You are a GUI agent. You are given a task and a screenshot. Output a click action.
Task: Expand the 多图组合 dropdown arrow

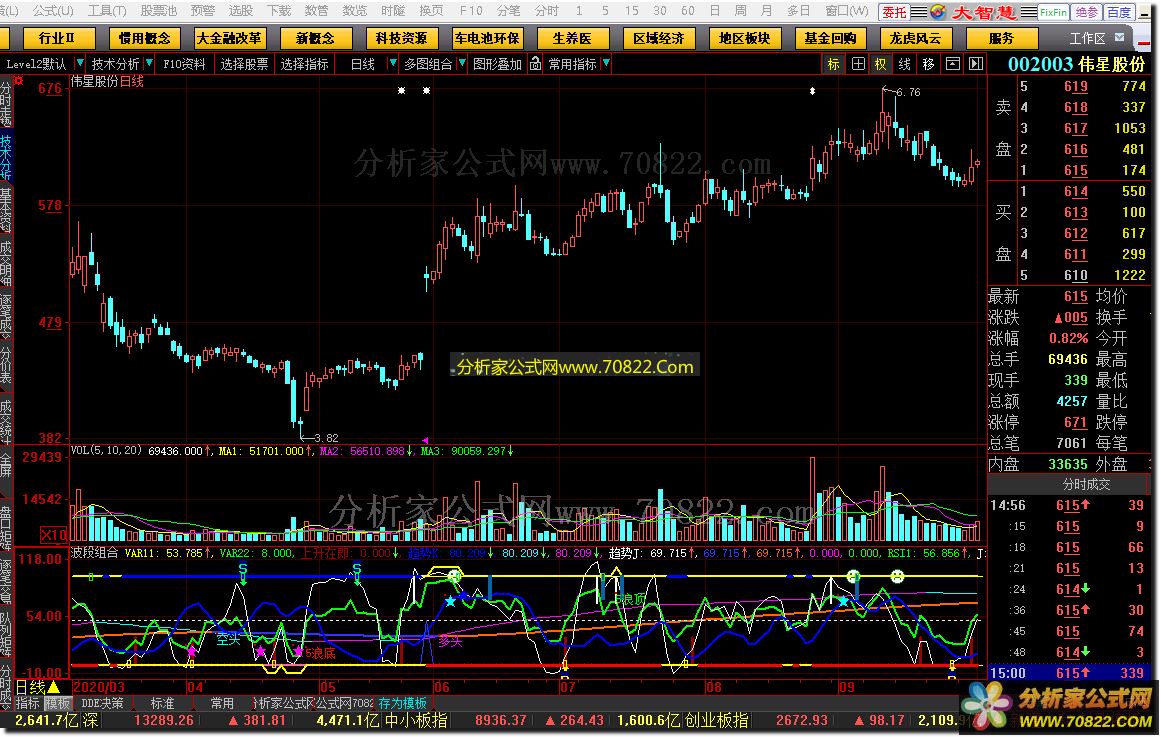coord(462,64)
